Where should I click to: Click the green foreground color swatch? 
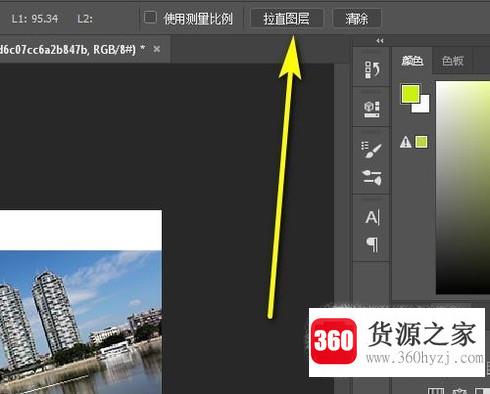[x=410, y=94]
